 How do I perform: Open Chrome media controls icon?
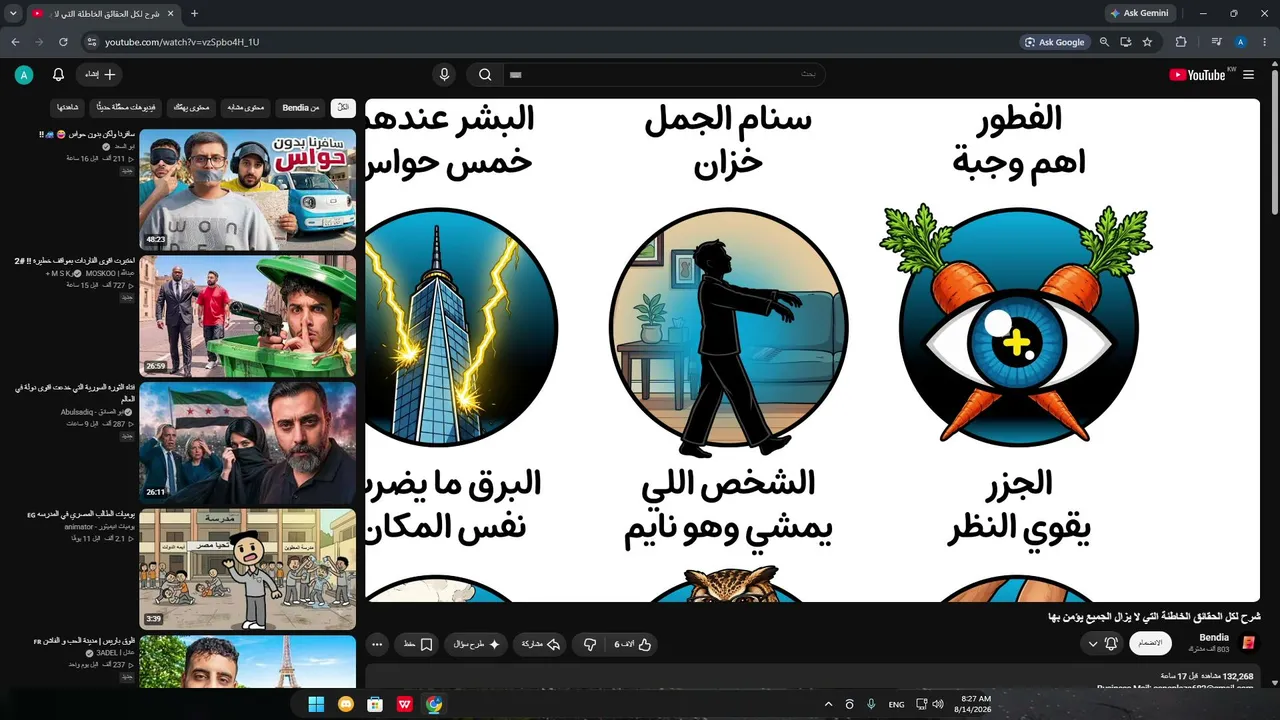point(1216,42)
